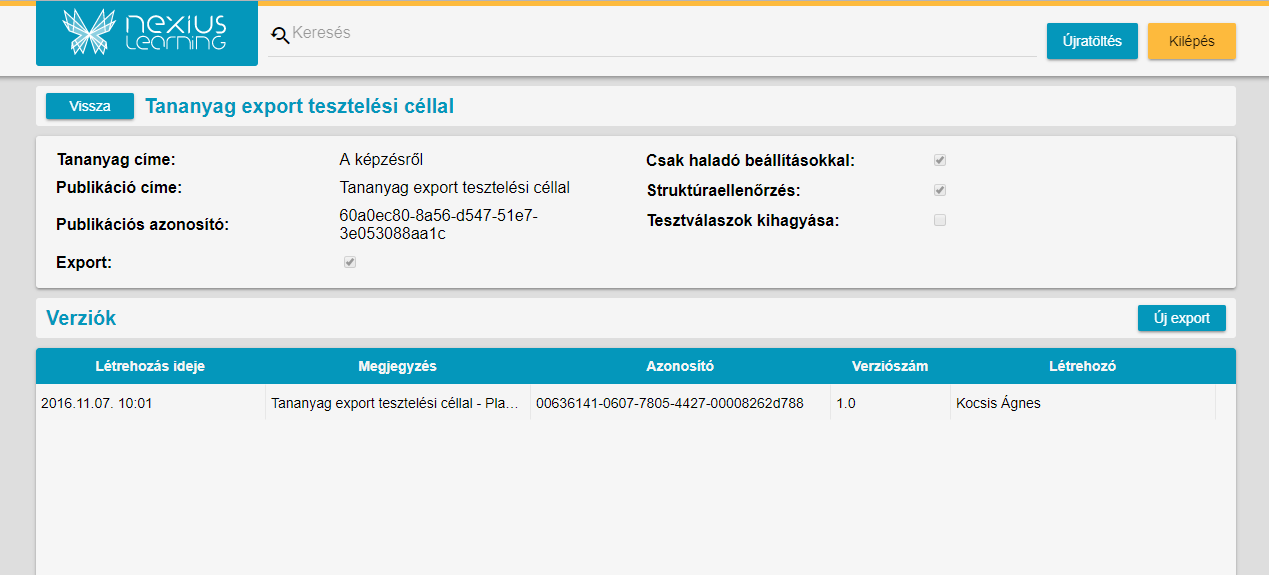Click the truncated Megjegyzés cell in the version row
Image resolution: width=1269 pixels, height=575 pixels.
point(395,404)
